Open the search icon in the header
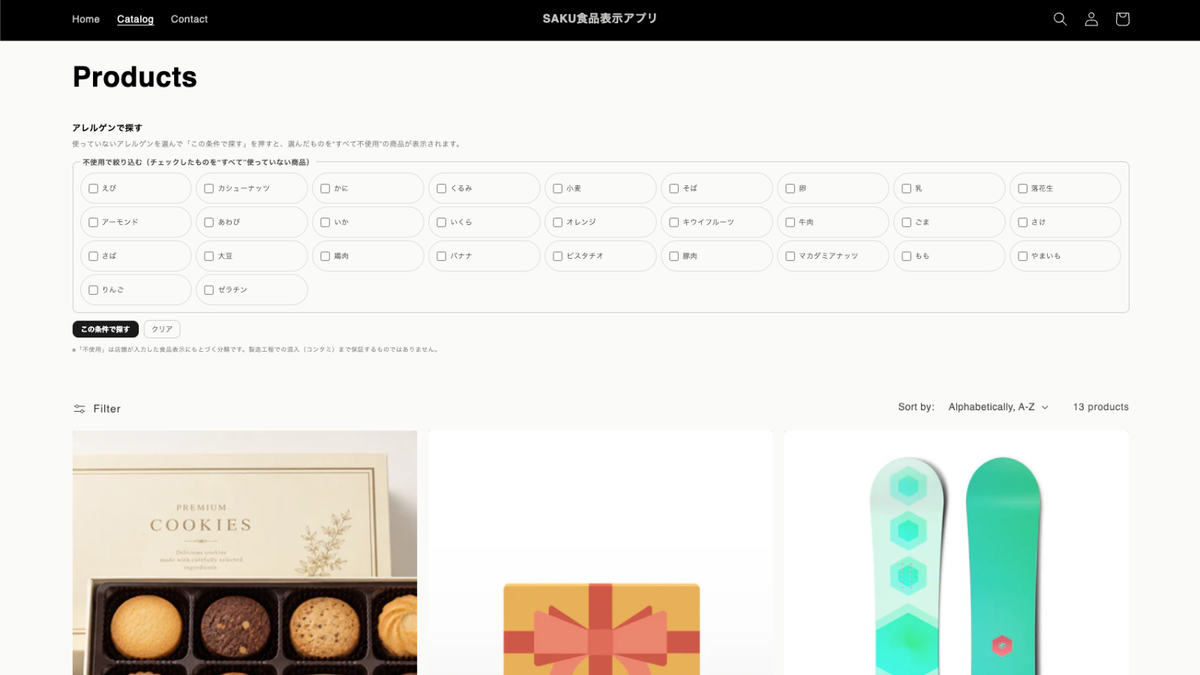Image resolution: width=1200 pixels, height=675 pixels. tap(1060, 19)
